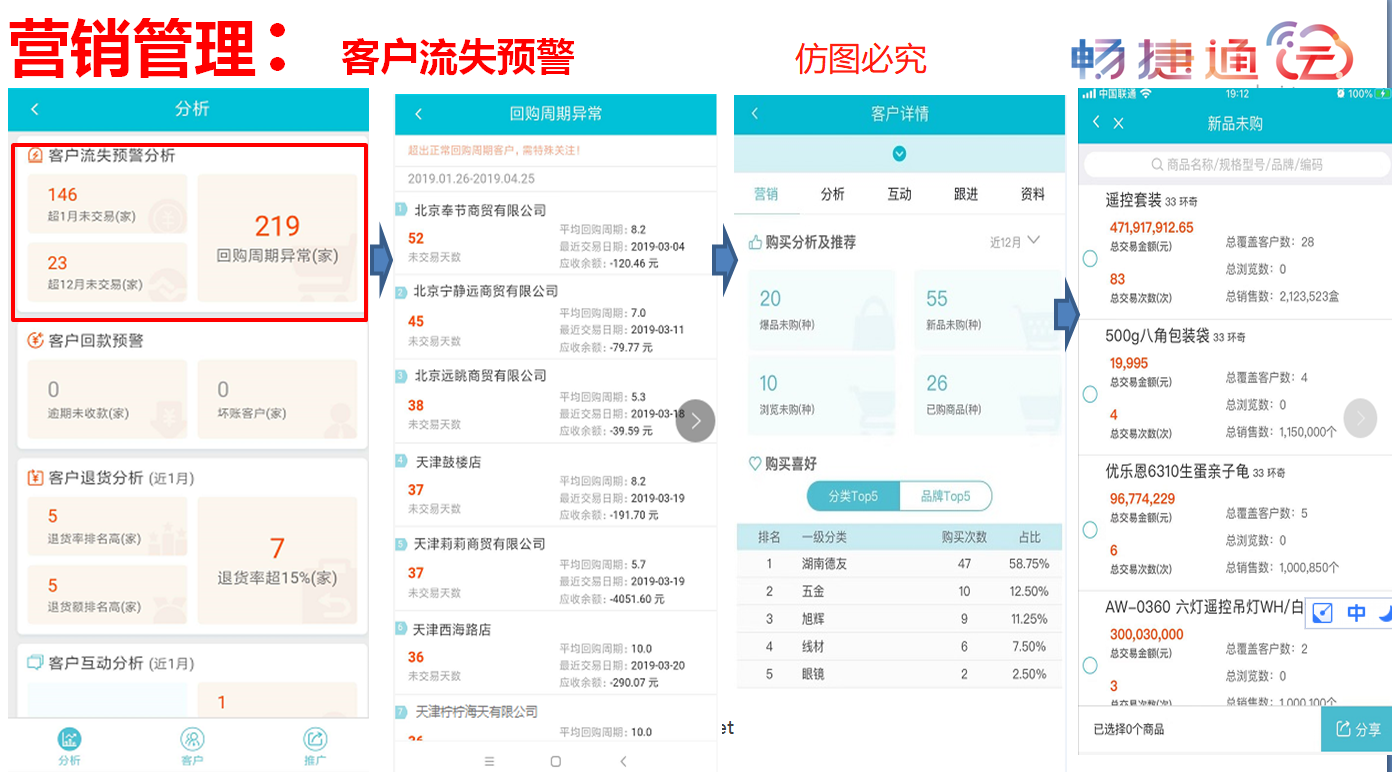Open the 近12月 period dropdown
The height and width of the screenshot is (772, 1392).
[x=1014, y=241]
